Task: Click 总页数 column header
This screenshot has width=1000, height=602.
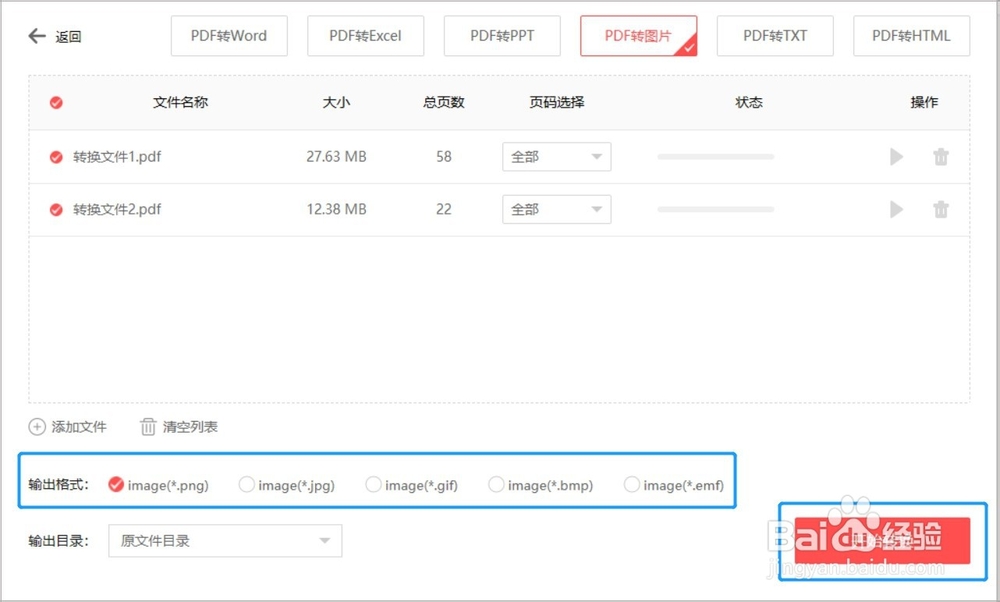Action: [x=444, y=103]
